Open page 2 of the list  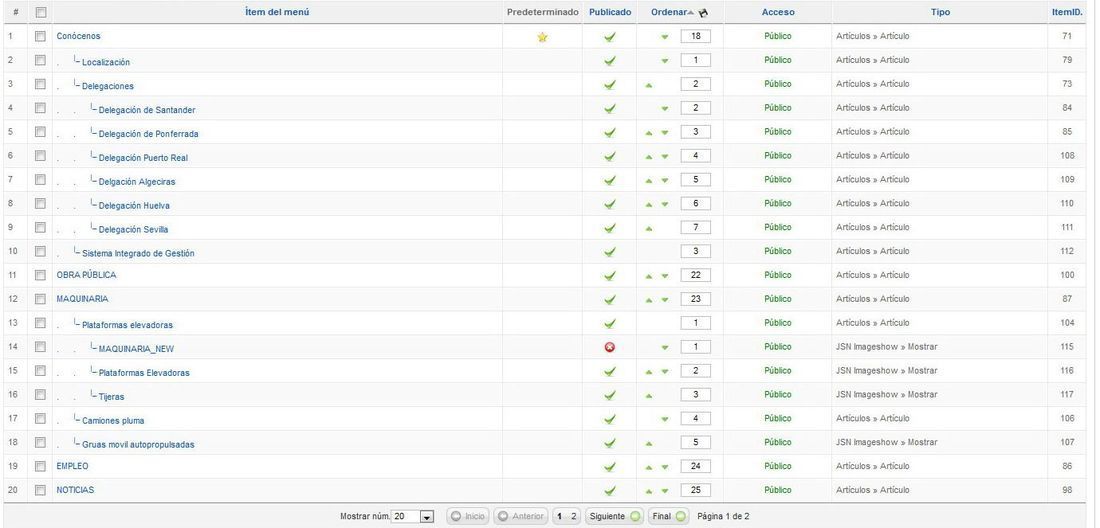573,516
